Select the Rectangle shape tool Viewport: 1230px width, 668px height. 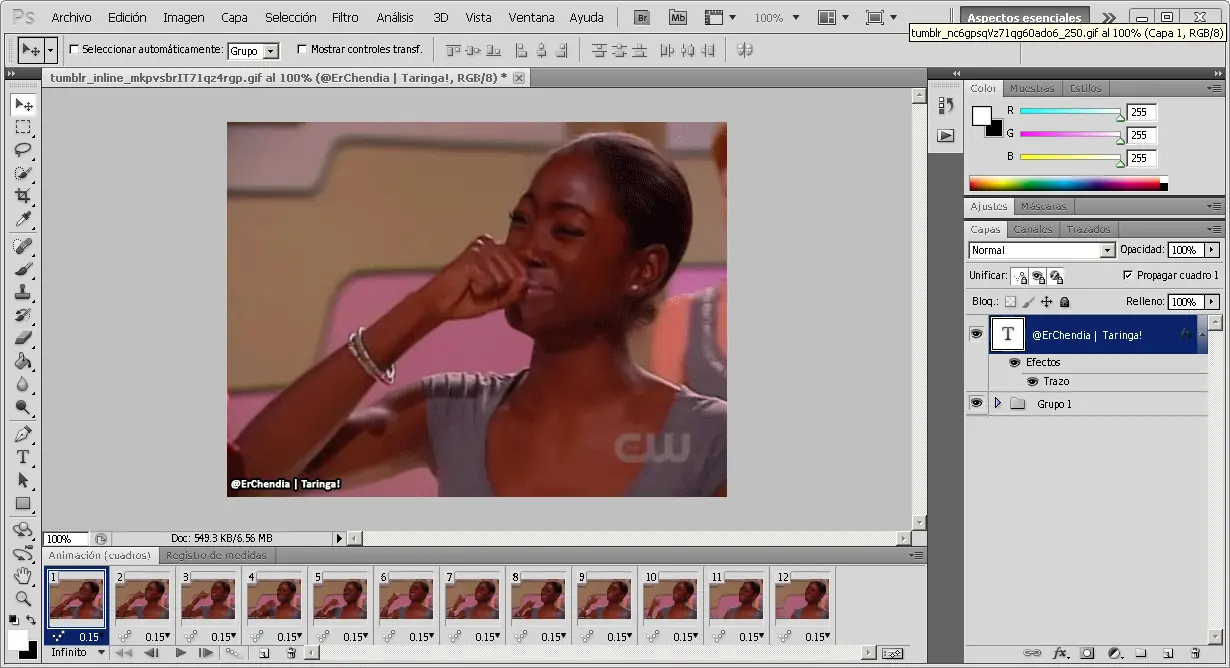click(x=23, y=503)
